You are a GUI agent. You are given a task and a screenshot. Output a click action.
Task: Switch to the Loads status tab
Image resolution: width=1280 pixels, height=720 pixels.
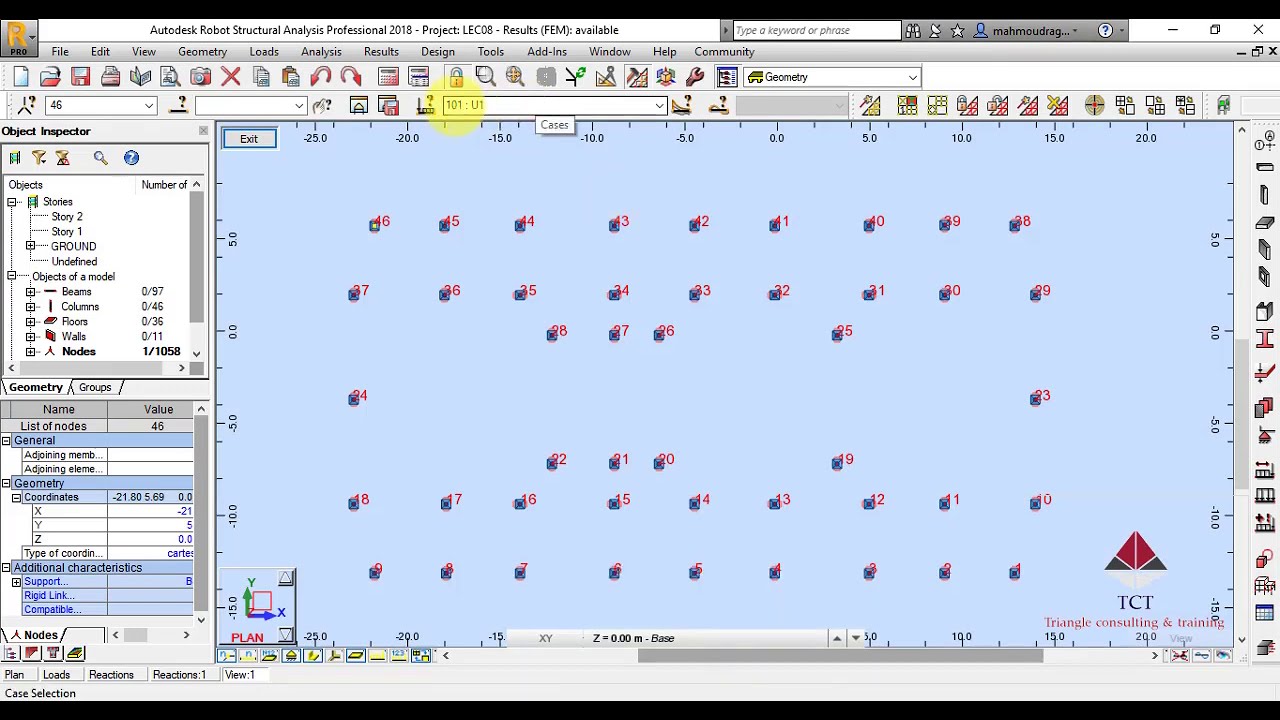(x=56, y=675)
